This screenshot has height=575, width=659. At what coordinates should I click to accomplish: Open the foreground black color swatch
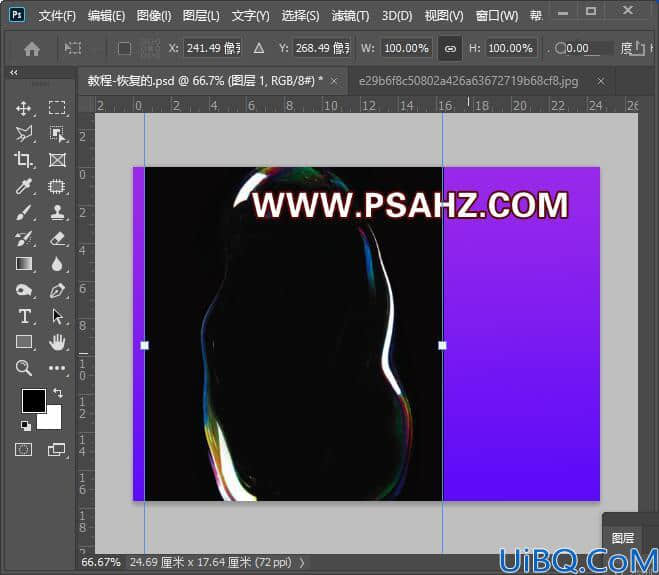[x=34, y=400]
